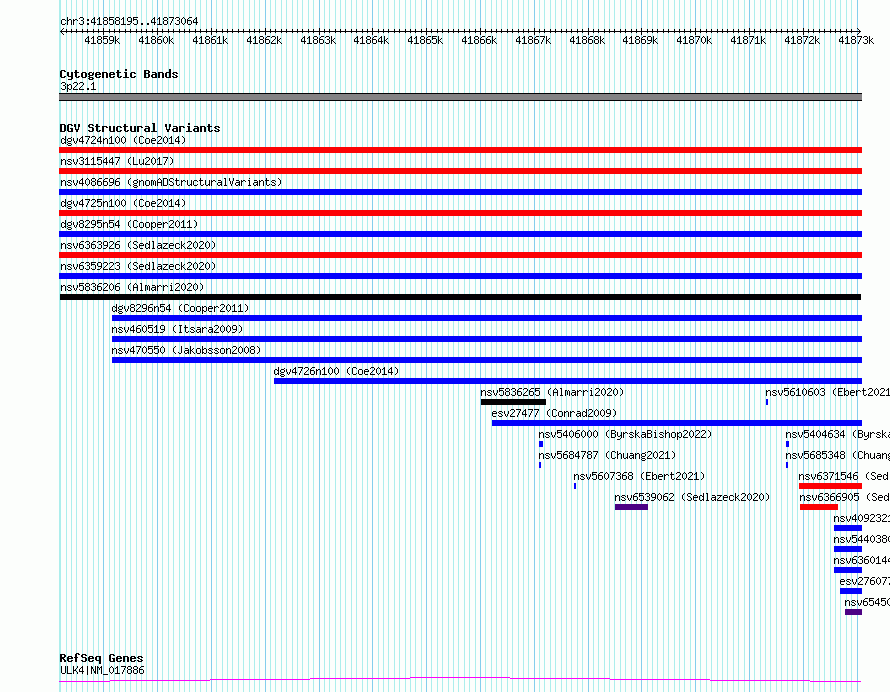Click the dgv4724n100 (Coe2014) red variant bar
Screen dimensions: 890x692
click(x=460, y=150)
